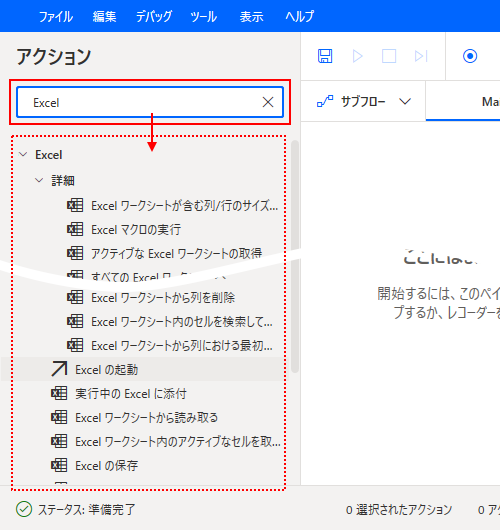Viewport: 500px width, 530px height.
Task: Select Excel ワークシートから列を削除 action
Action: pos(163,297)
